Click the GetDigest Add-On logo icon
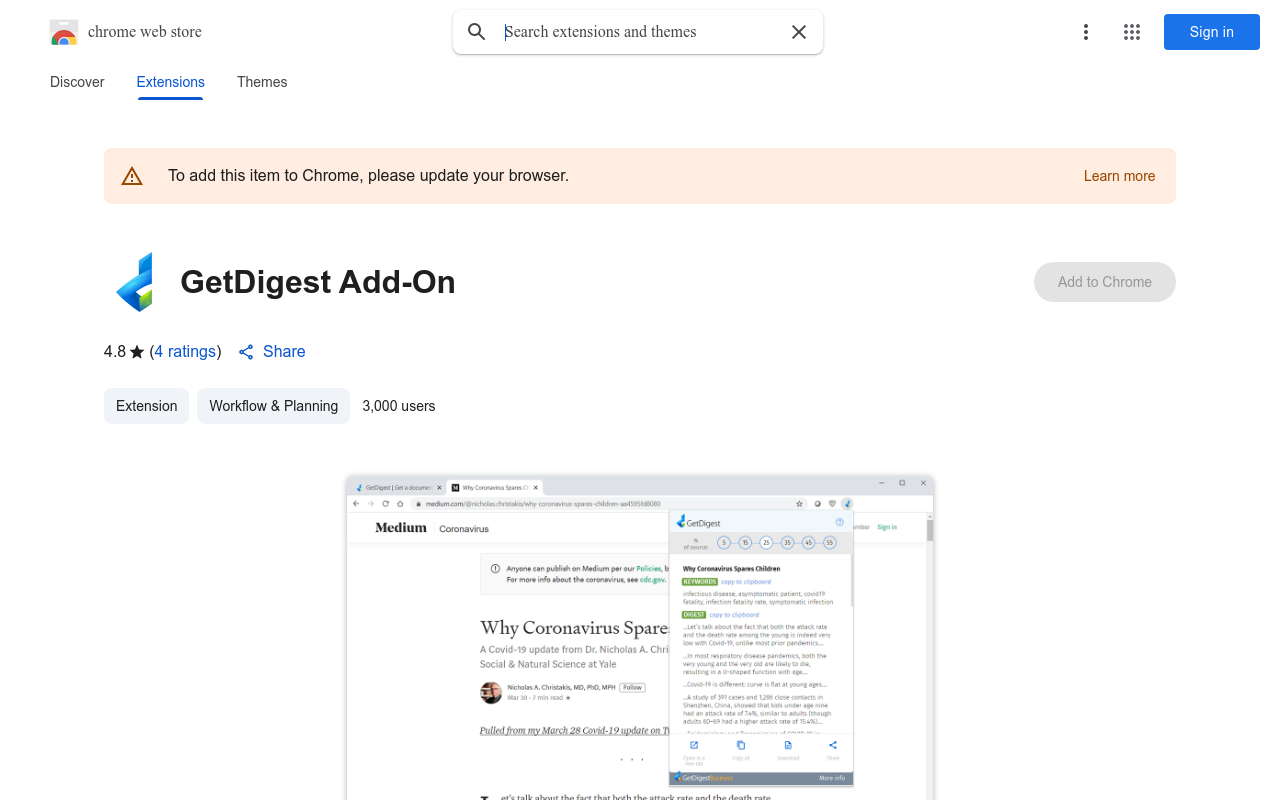 (136, 282)
